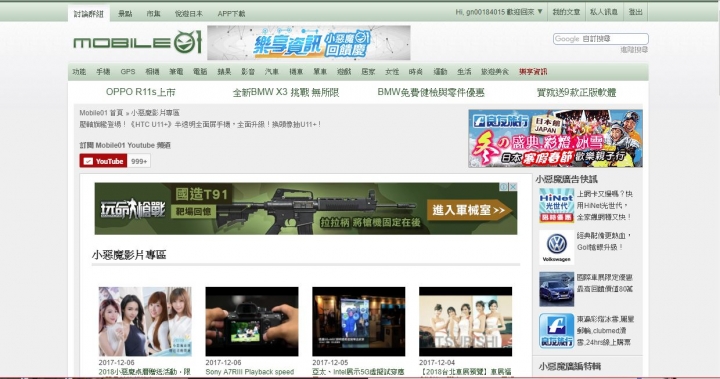Viewport: 720px width, 379px height.
Task: Close the rifle banner ad with X icon
Action: (513, 187)
